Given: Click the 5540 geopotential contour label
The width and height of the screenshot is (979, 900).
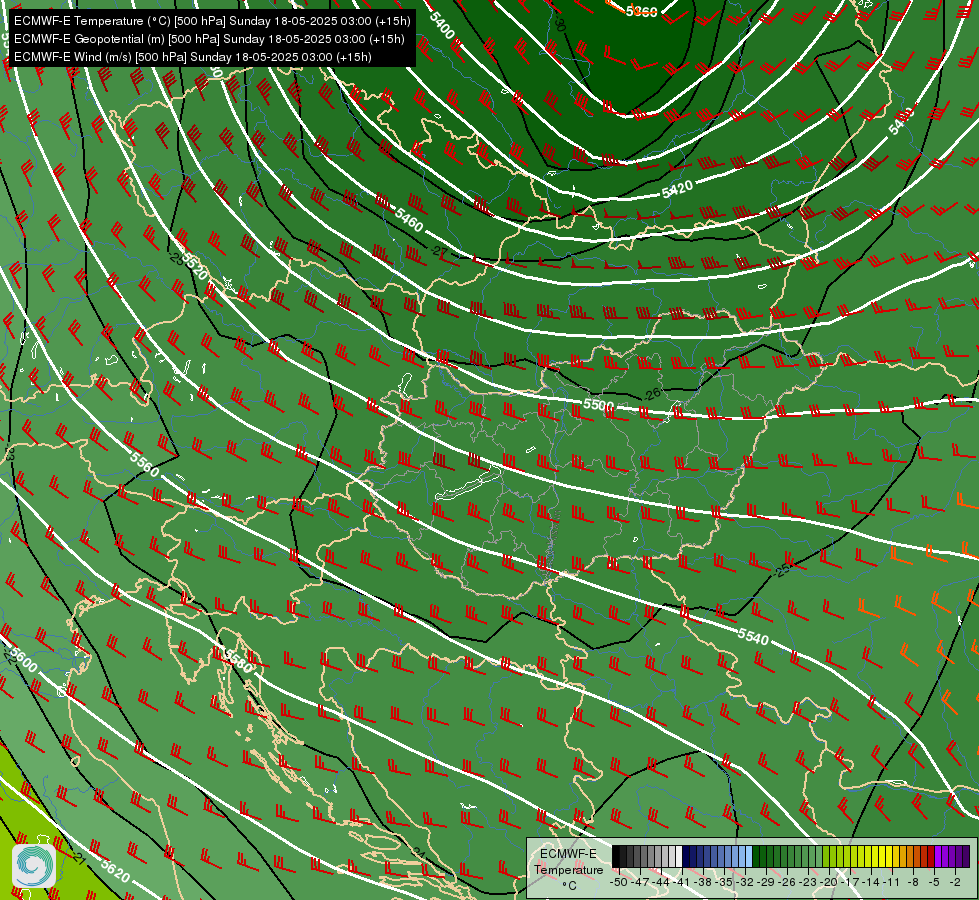Looking at the screenshot, I should (x=753, y=636).
